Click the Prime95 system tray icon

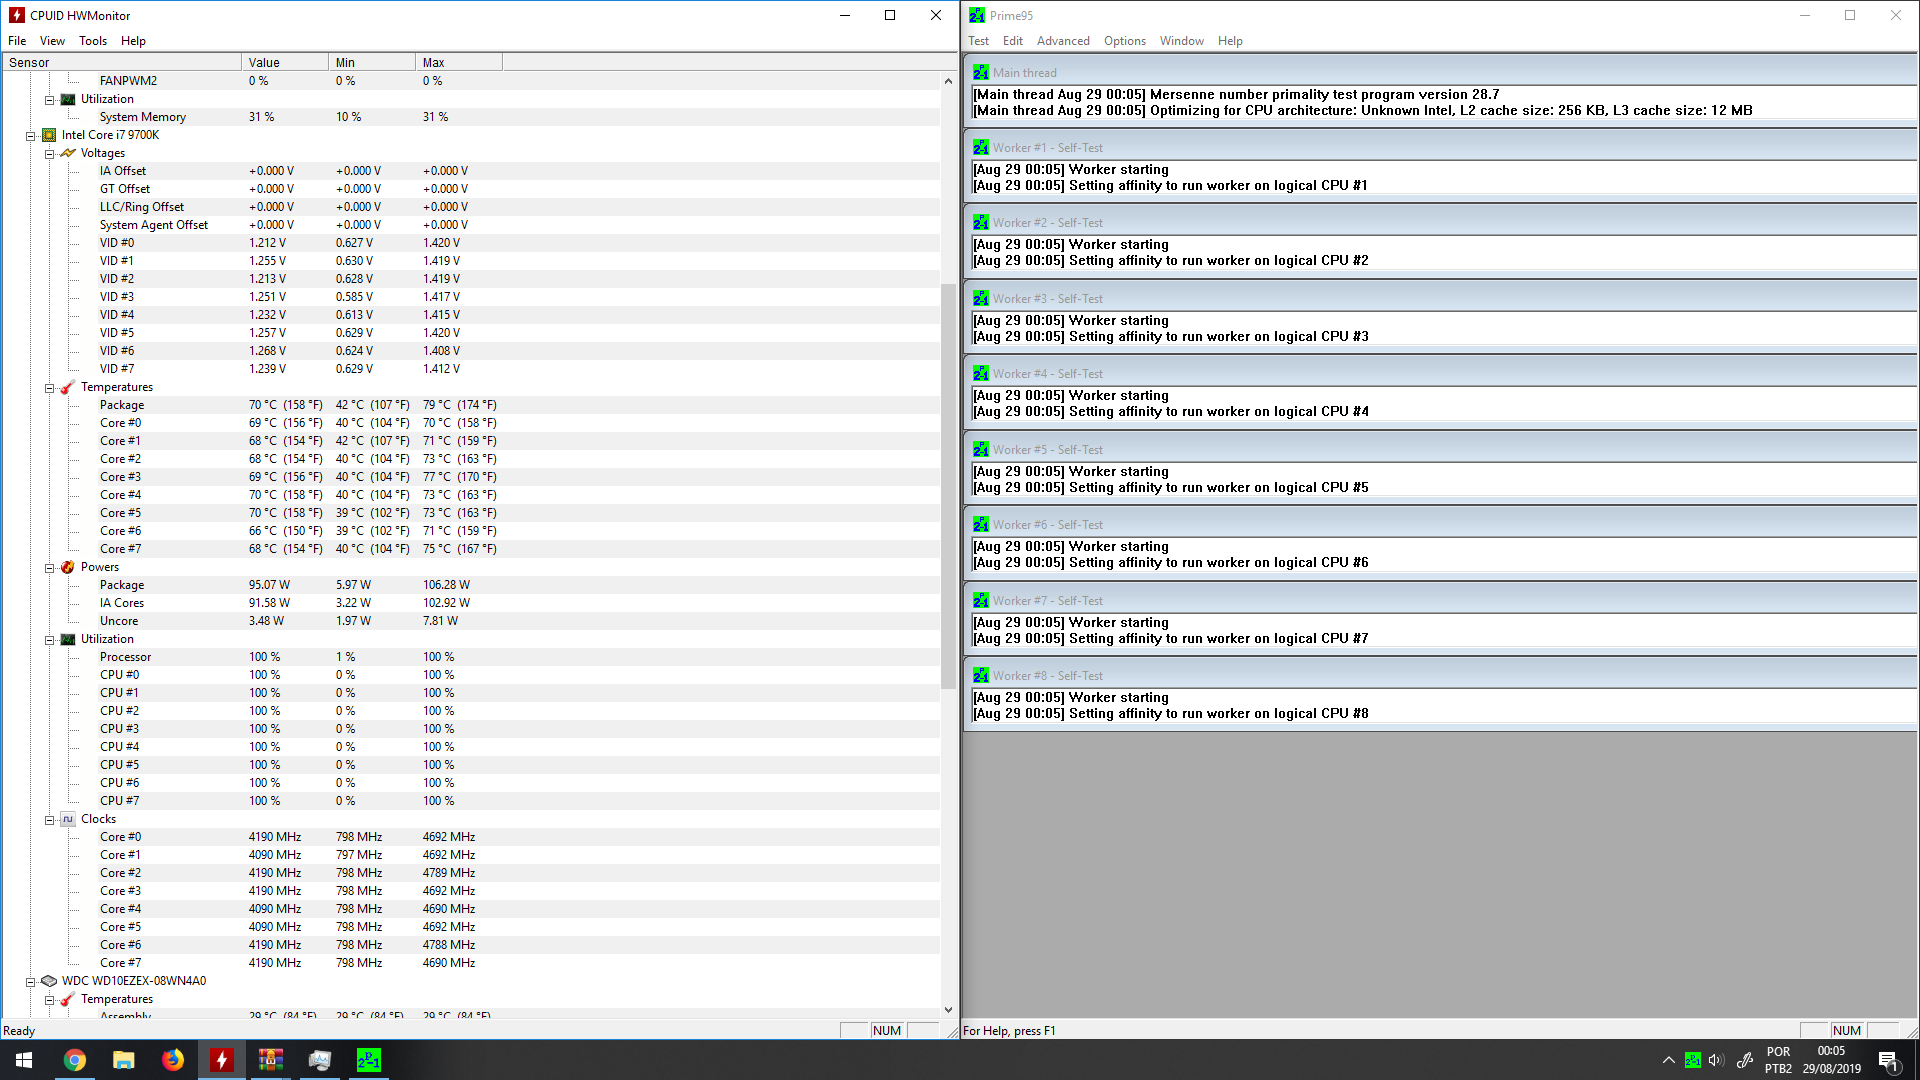click(x=1692, y=1060)
